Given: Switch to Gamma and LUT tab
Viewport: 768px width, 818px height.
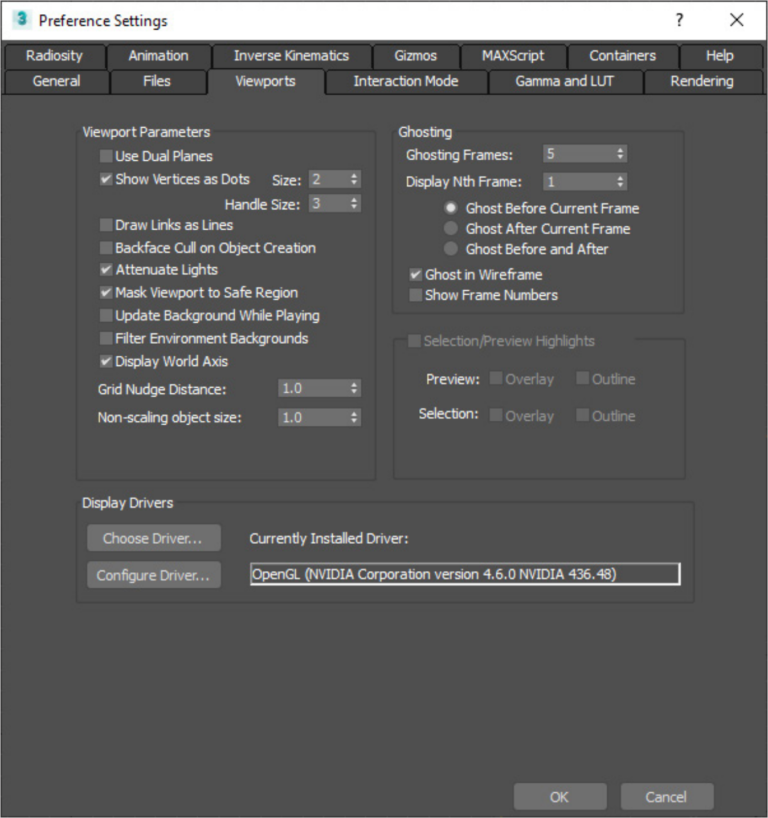Looking at the screenshot, I should (565, 81).
